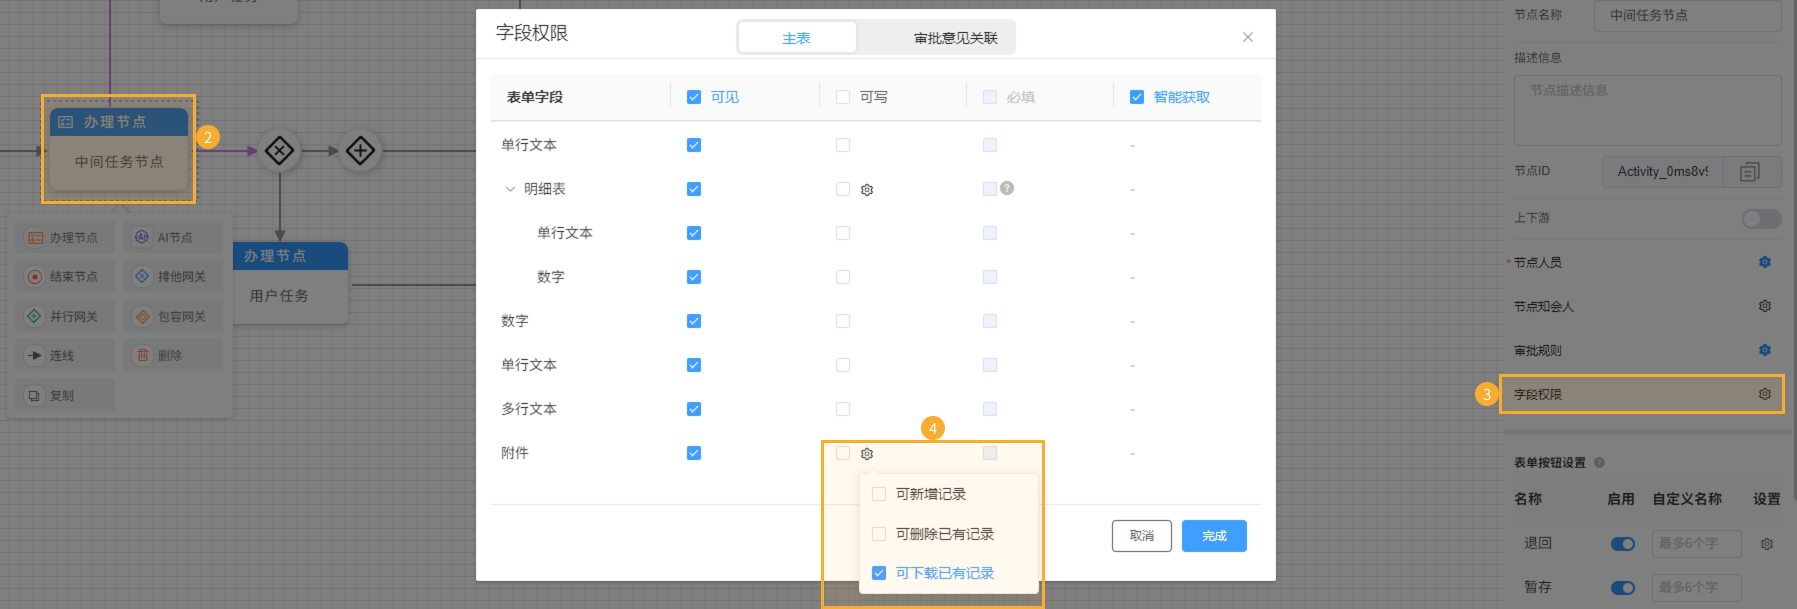The image size is (1797, 609).
Task: Add a 结束节点 from the palette
Action: point(63,277)
